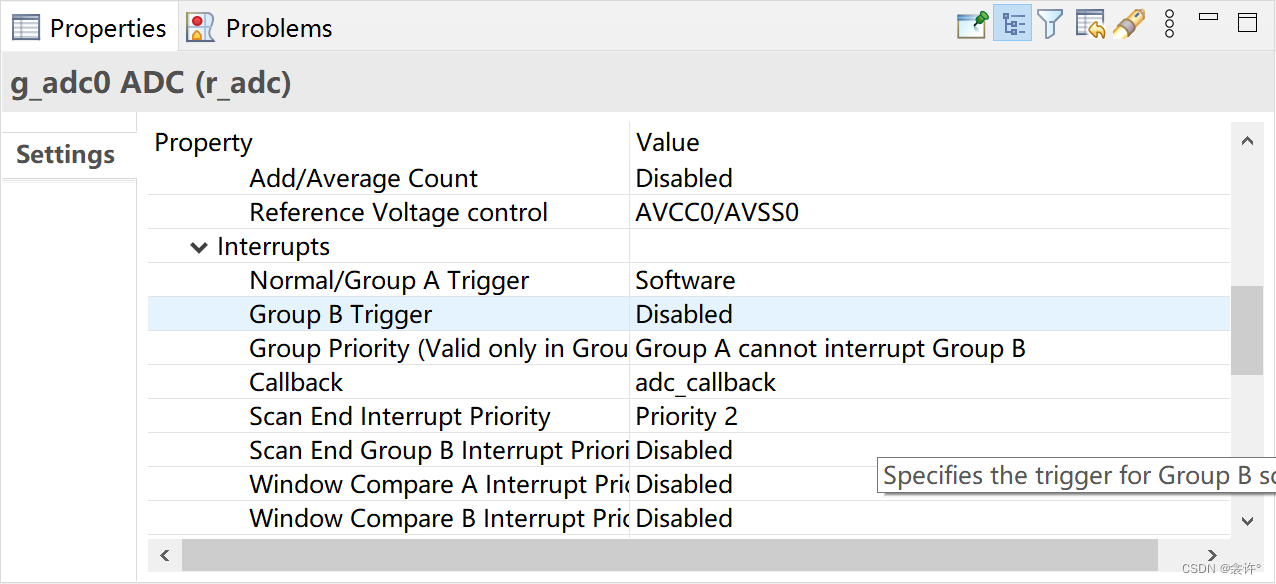Toggle the advanced properties filter icon
Image resolution: width=1276 pixels, height=584 pixels.
[x=1049, y=25]
